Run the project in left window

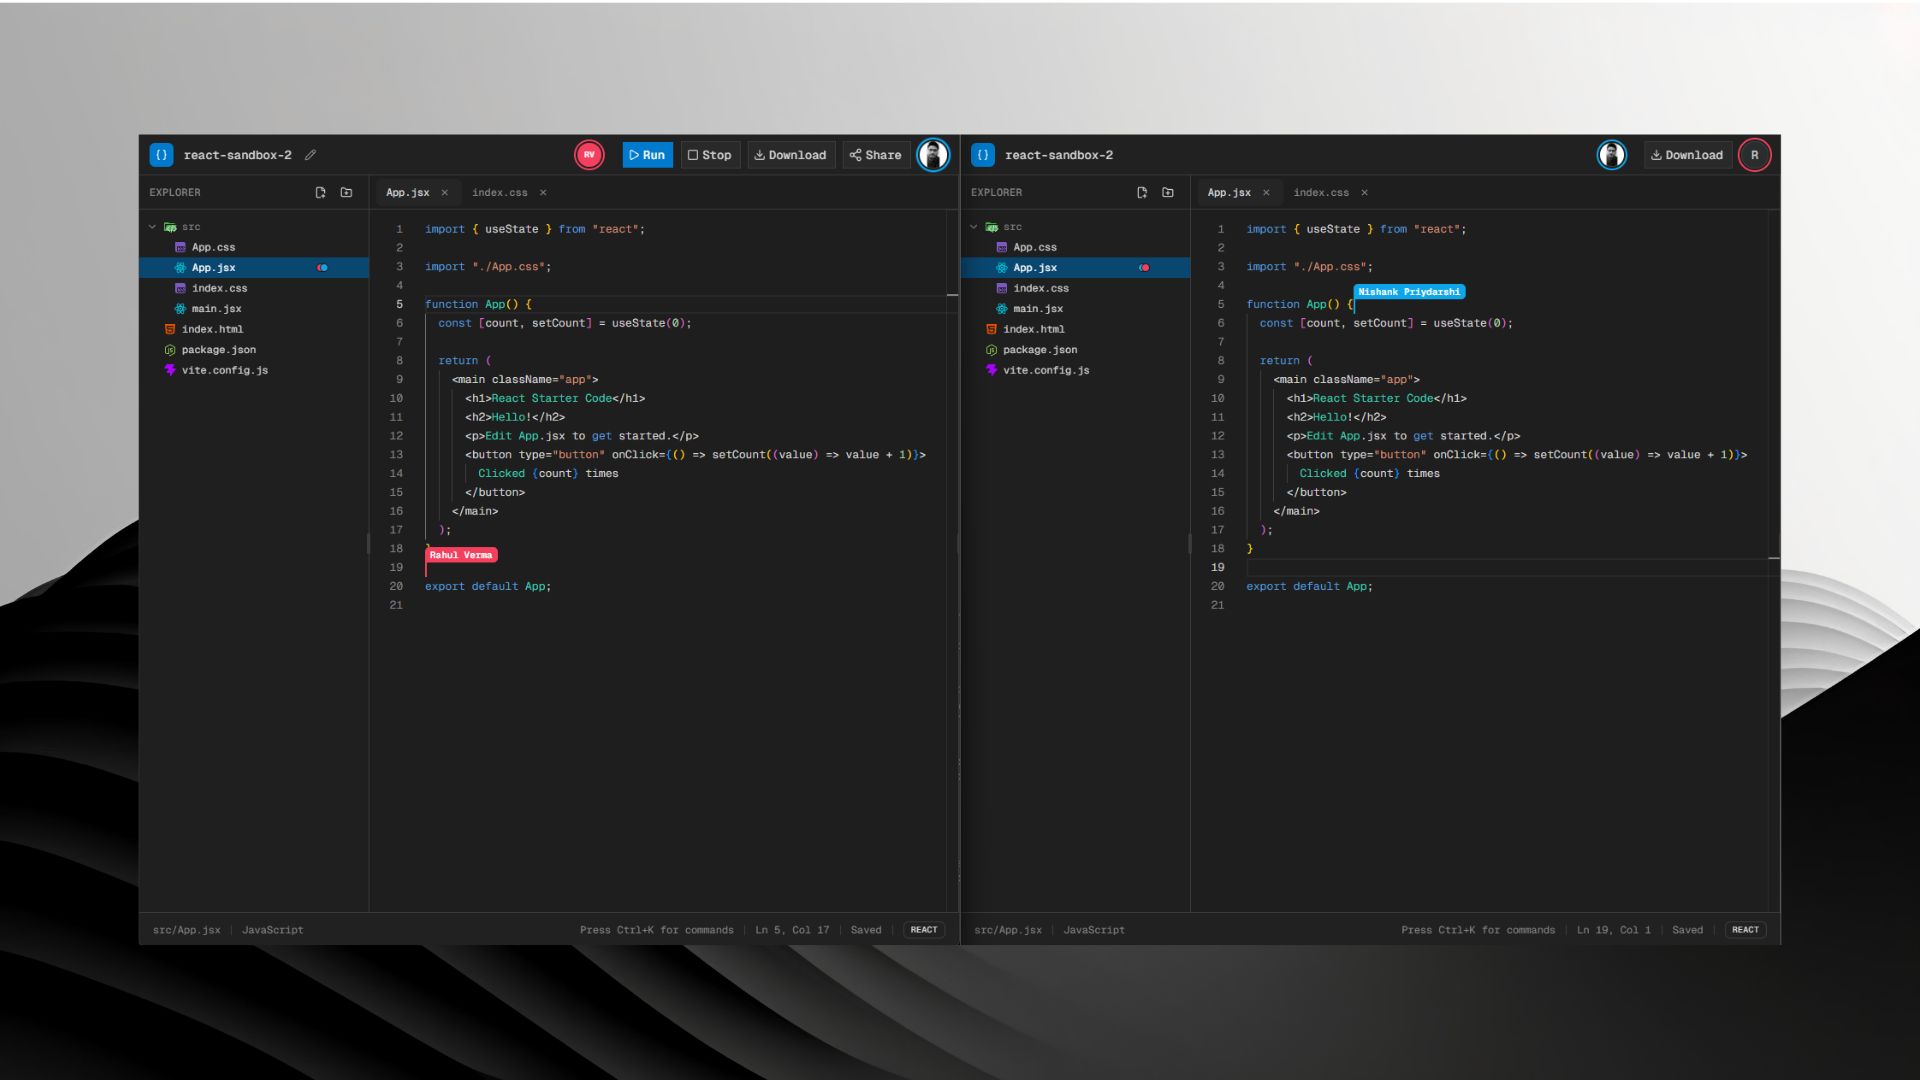647,155
